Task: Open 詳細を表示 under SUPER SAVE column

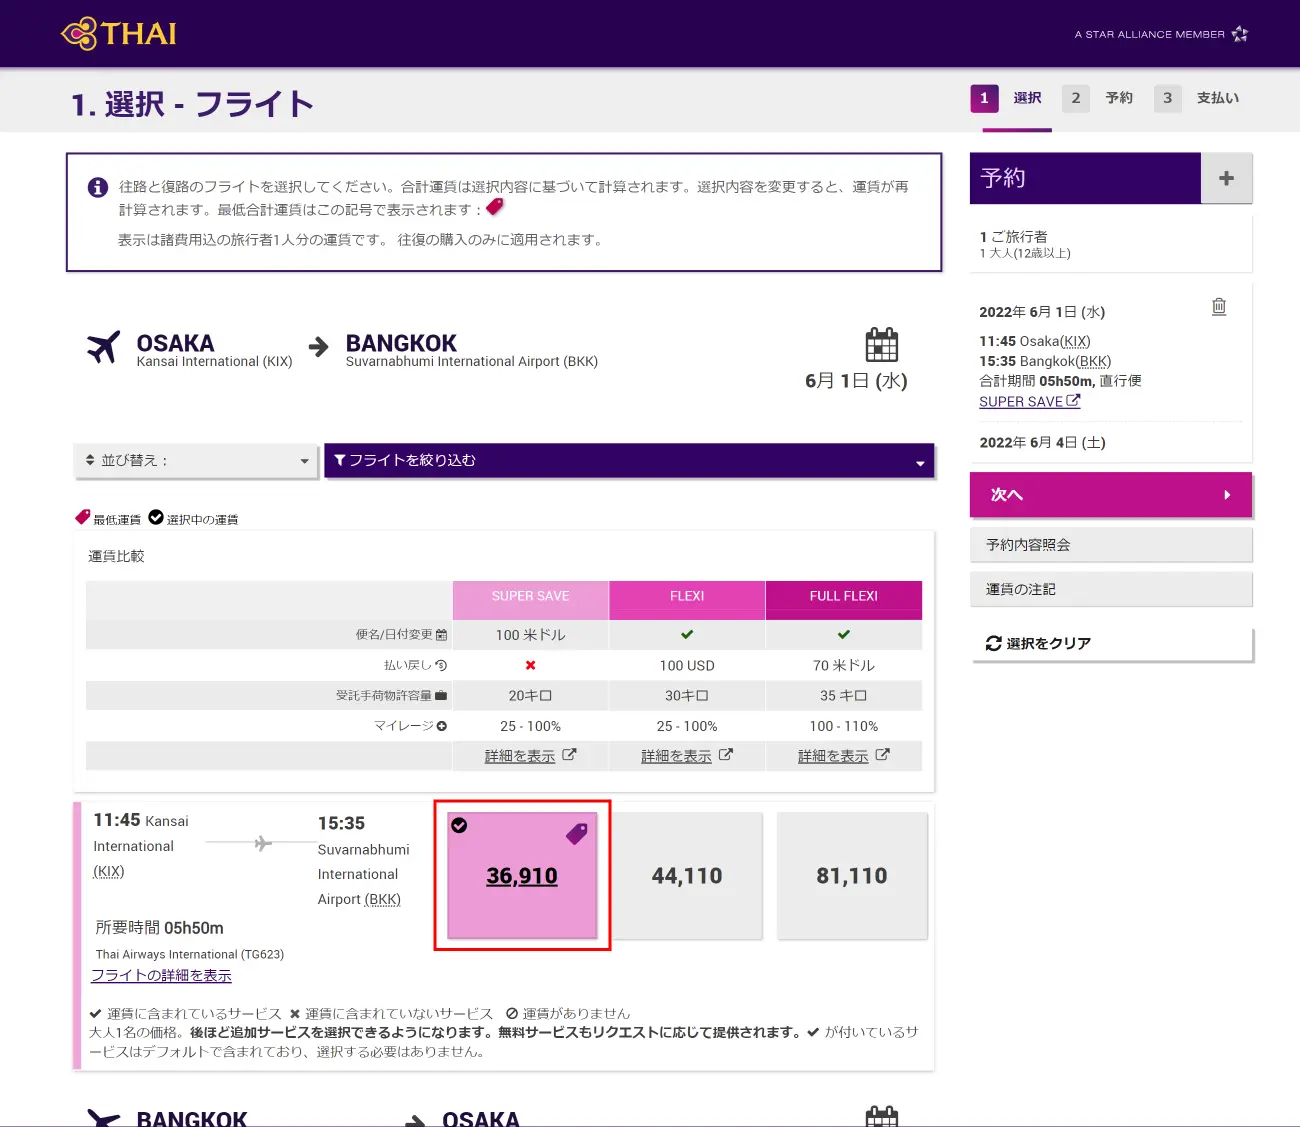Action: point(520,756)
